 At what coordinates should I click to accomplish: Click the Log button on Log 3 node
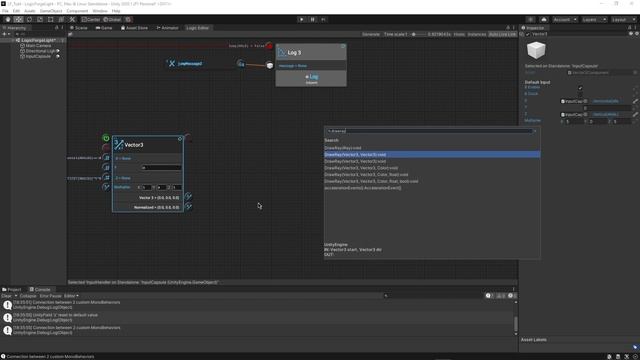(311, 77)
